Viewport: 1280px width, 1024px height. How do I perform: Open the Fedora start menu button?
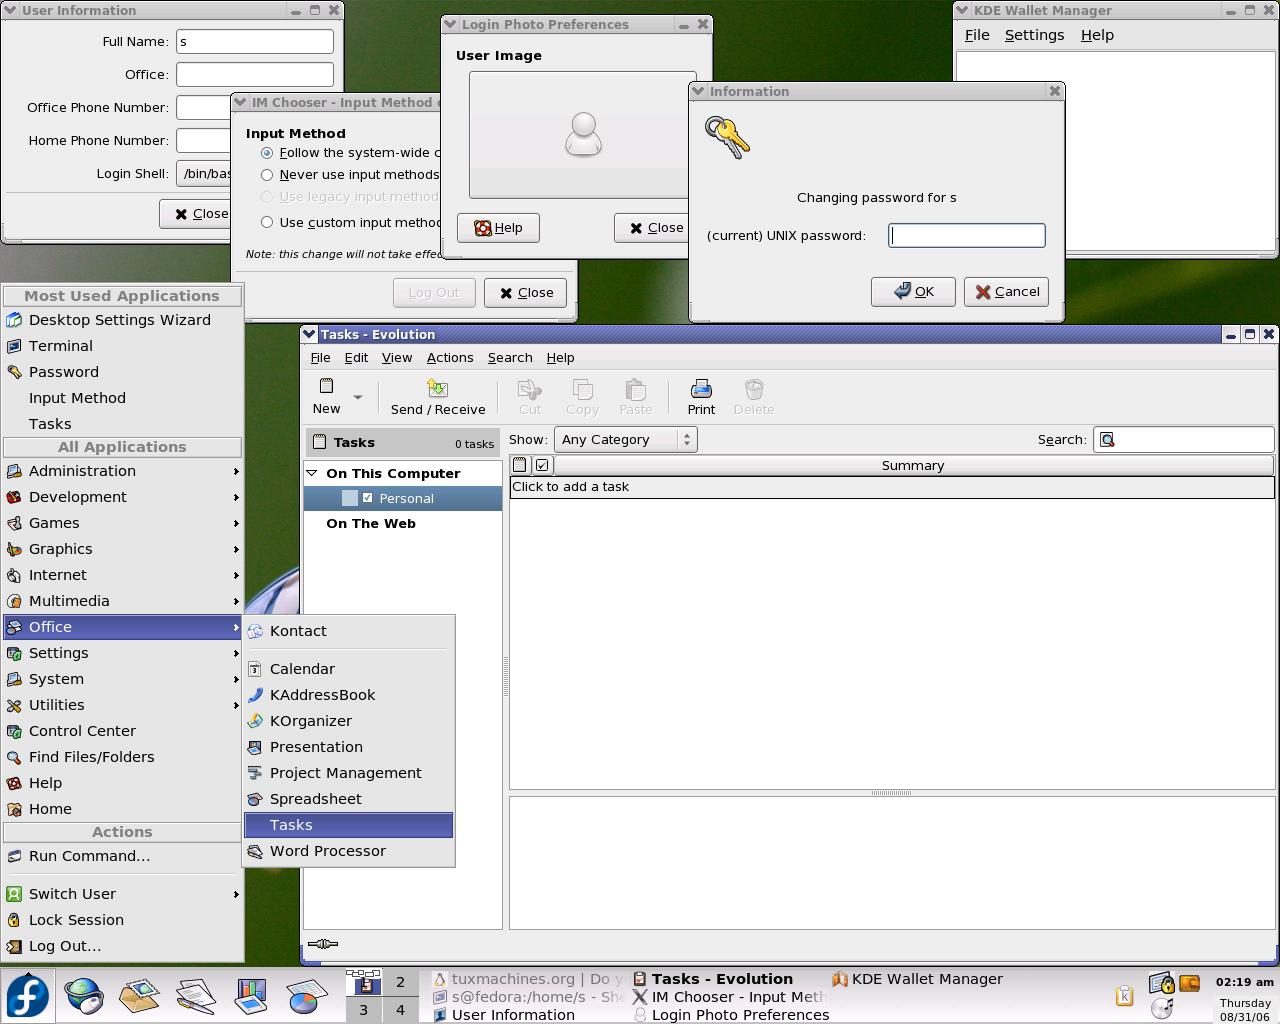click(27, 997)
